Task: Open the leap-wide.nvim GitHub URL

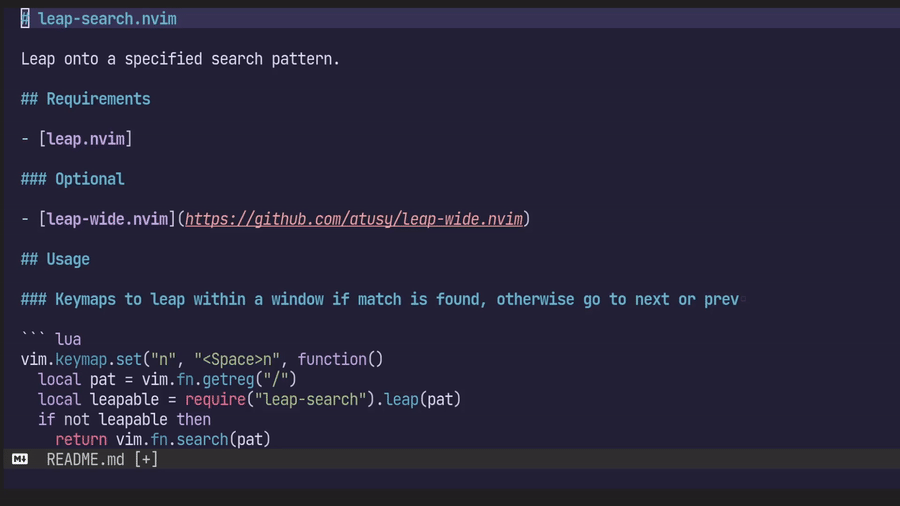Action: click(354, 219)
